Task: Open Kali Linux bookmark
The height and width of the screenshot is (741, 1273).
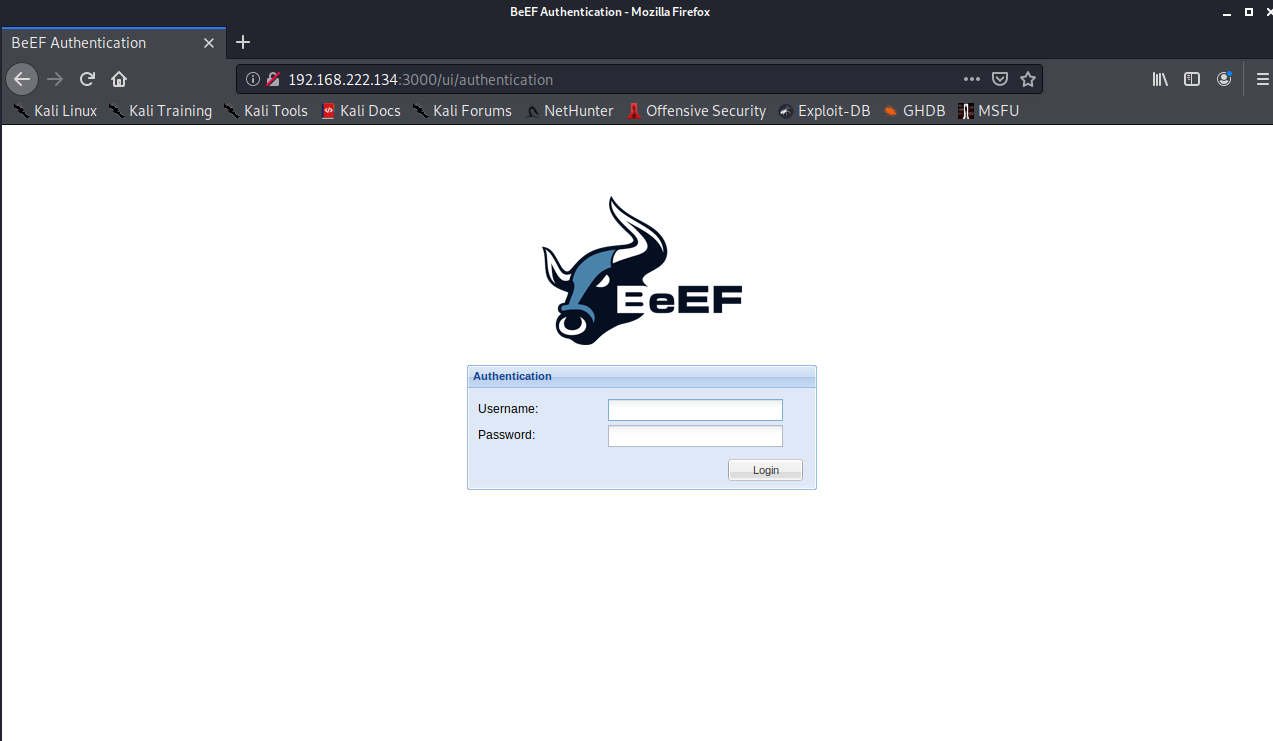Action: (55, 111)
